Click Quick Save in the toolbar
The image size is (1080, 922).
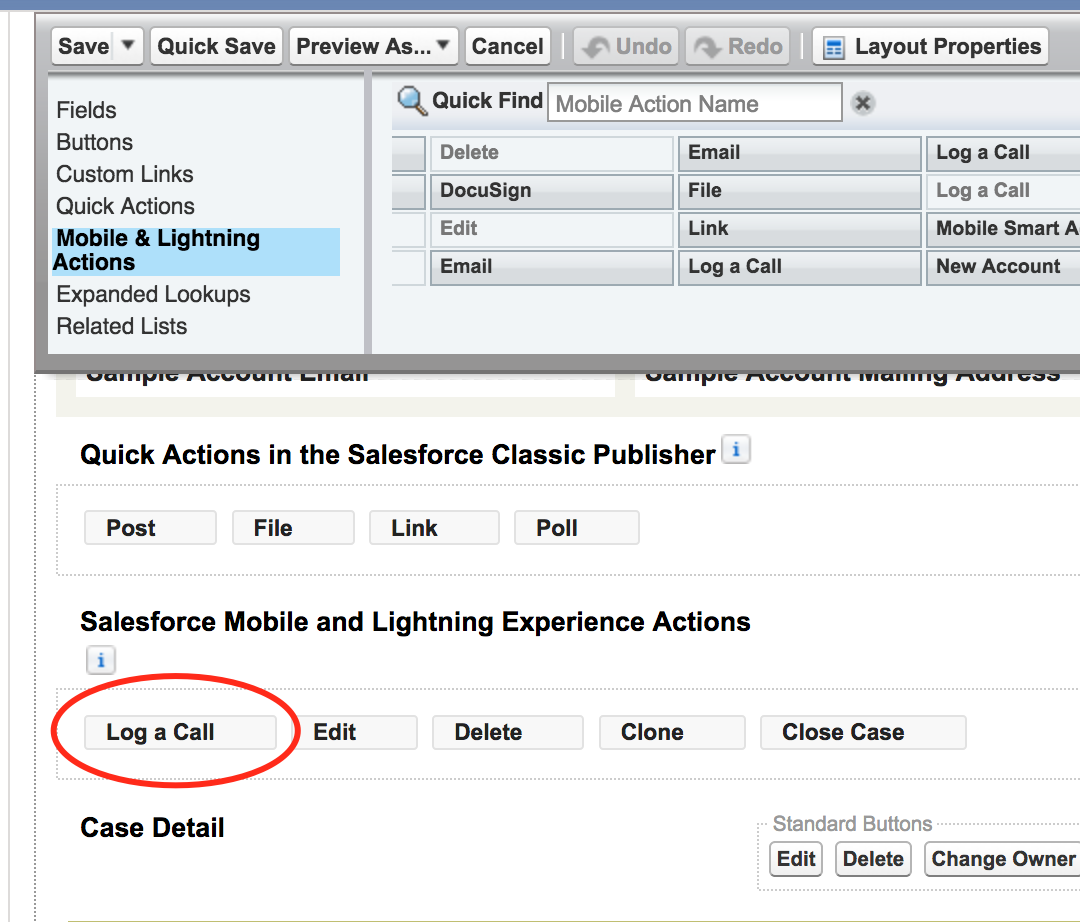click(216, 46)
